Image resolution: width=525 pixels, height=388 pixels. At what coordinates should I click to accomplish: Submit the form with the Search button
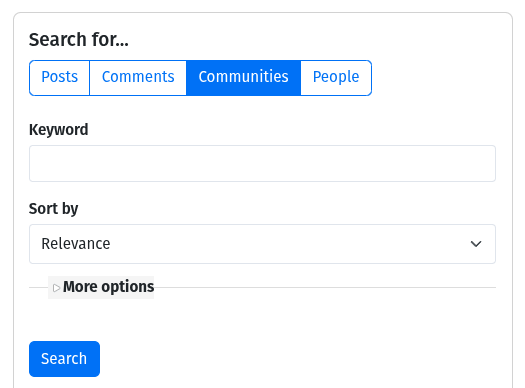point(64,359)
